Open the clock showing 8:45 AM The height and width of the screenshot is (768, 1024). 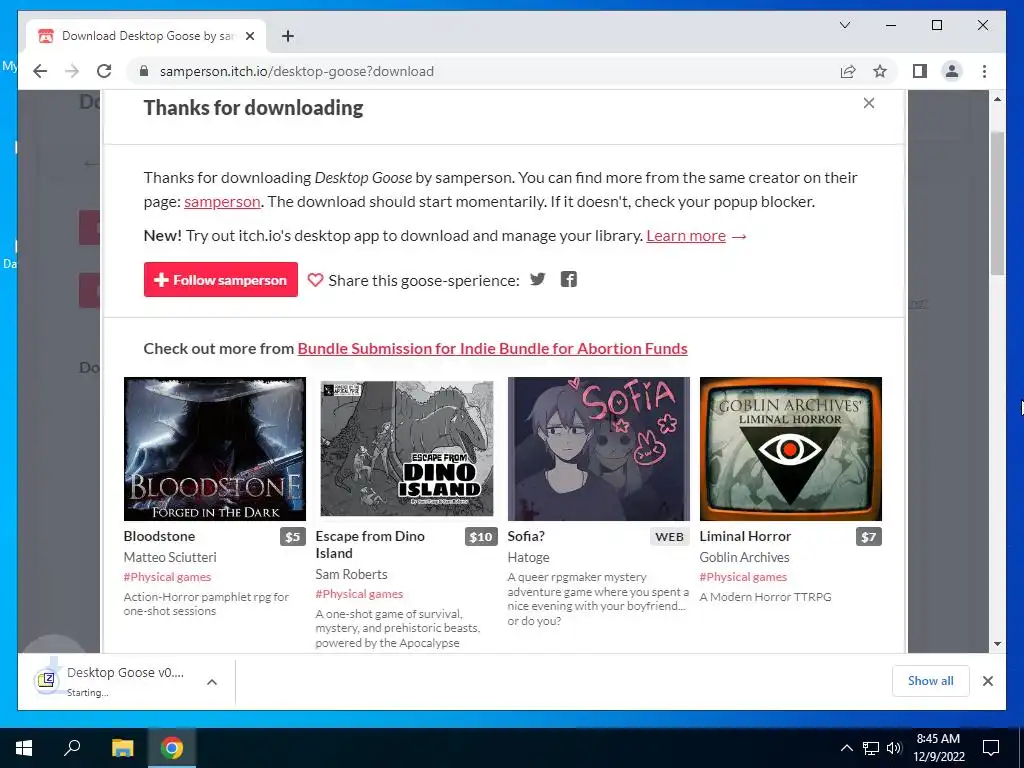938,748
